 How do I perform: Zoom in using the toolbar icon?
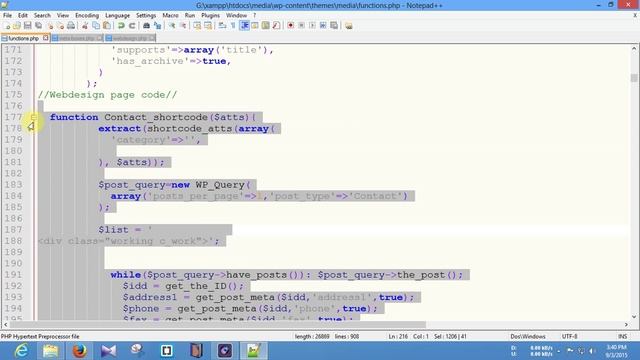pyautogui.click(x=172, y=26)
